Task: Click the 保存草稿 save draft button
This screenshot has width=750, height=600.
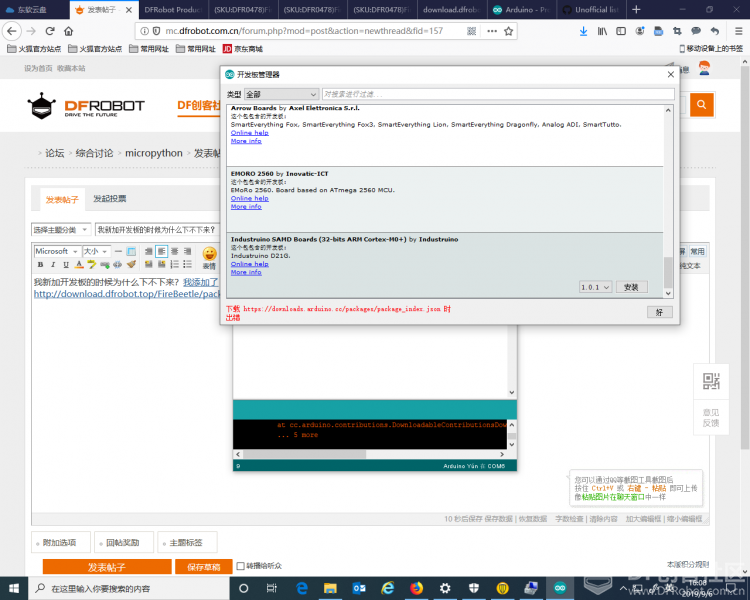Action: click(x=203, y=567)
